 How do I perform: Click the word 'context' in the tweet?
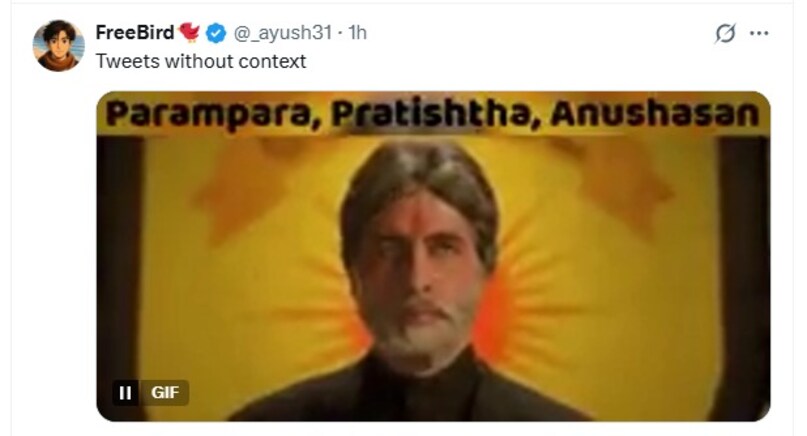point(272,61)
